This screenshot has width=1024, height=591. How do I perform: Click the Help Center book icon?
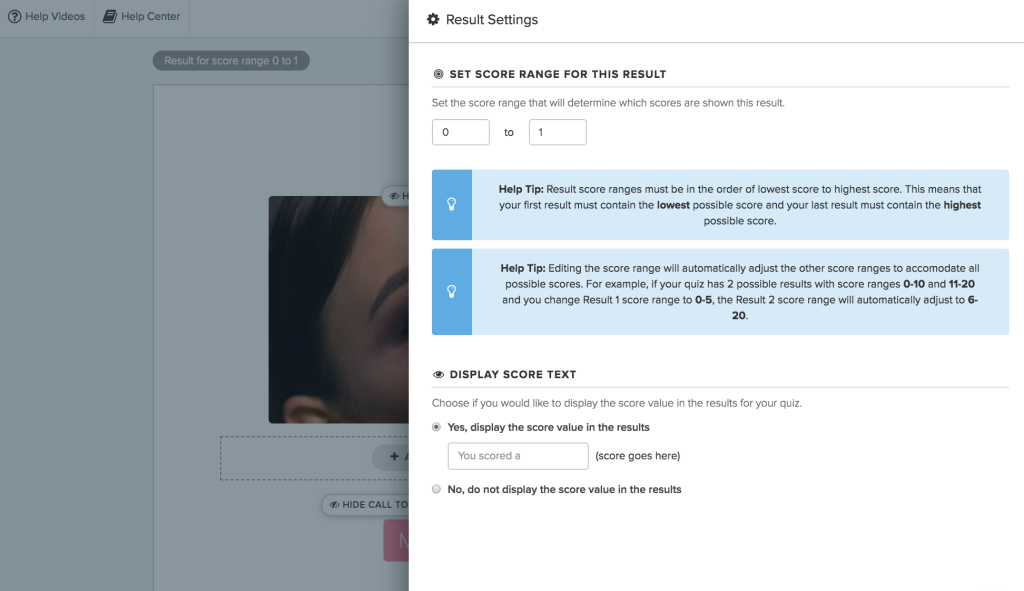pyautogui.click(x=110, y=16)
